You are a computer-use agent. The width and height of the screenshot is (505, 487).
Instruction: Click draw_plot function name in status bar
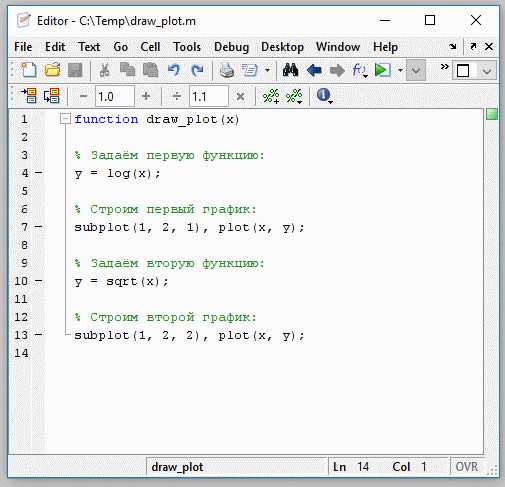pos(177,467)
